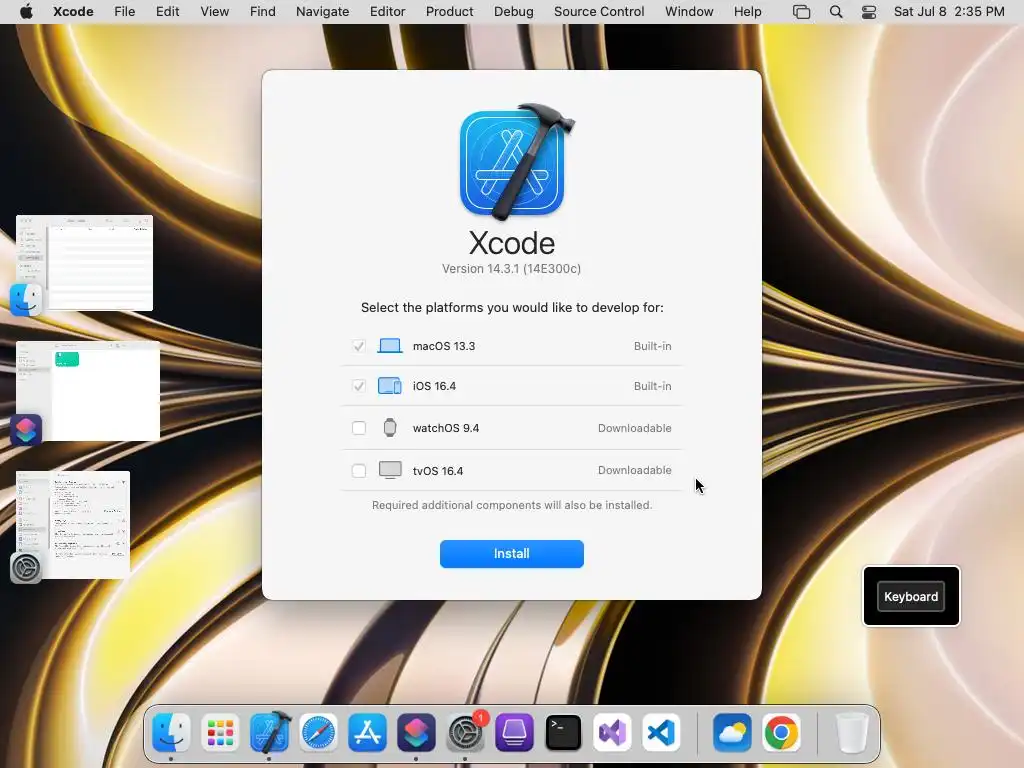This screenshot has width=1024, height=768.
Task: Switch to the Finder window thumbnail
Action: 84,263
